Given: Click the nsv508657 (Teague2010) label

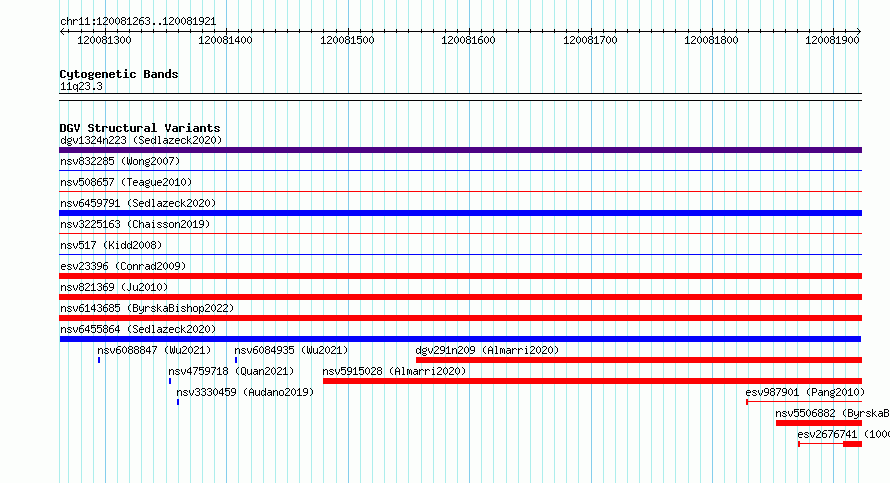Looking at the screenshot, I should pos(126,182).
